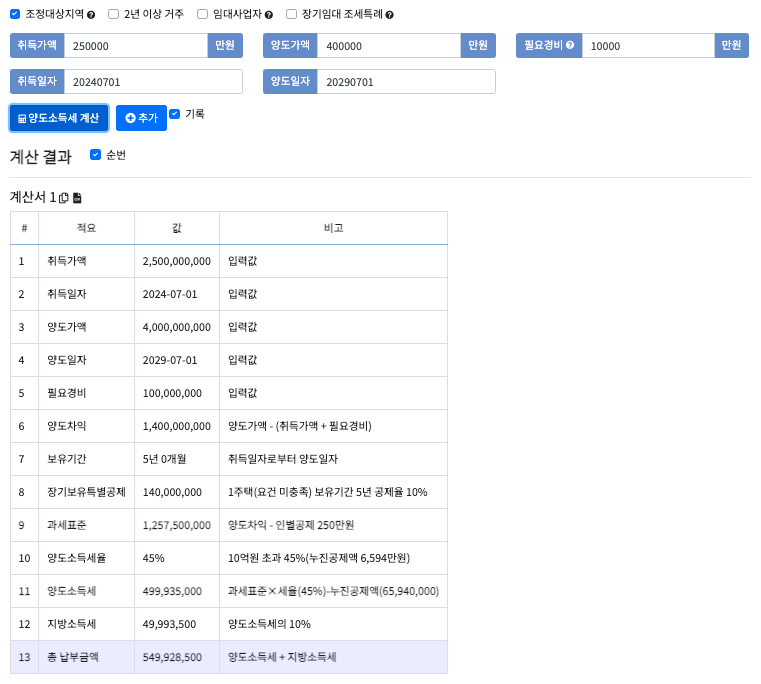The image size is (761, 684).
Task: Click note 양도소득세의 10%
Action: (x=269, y=624)
